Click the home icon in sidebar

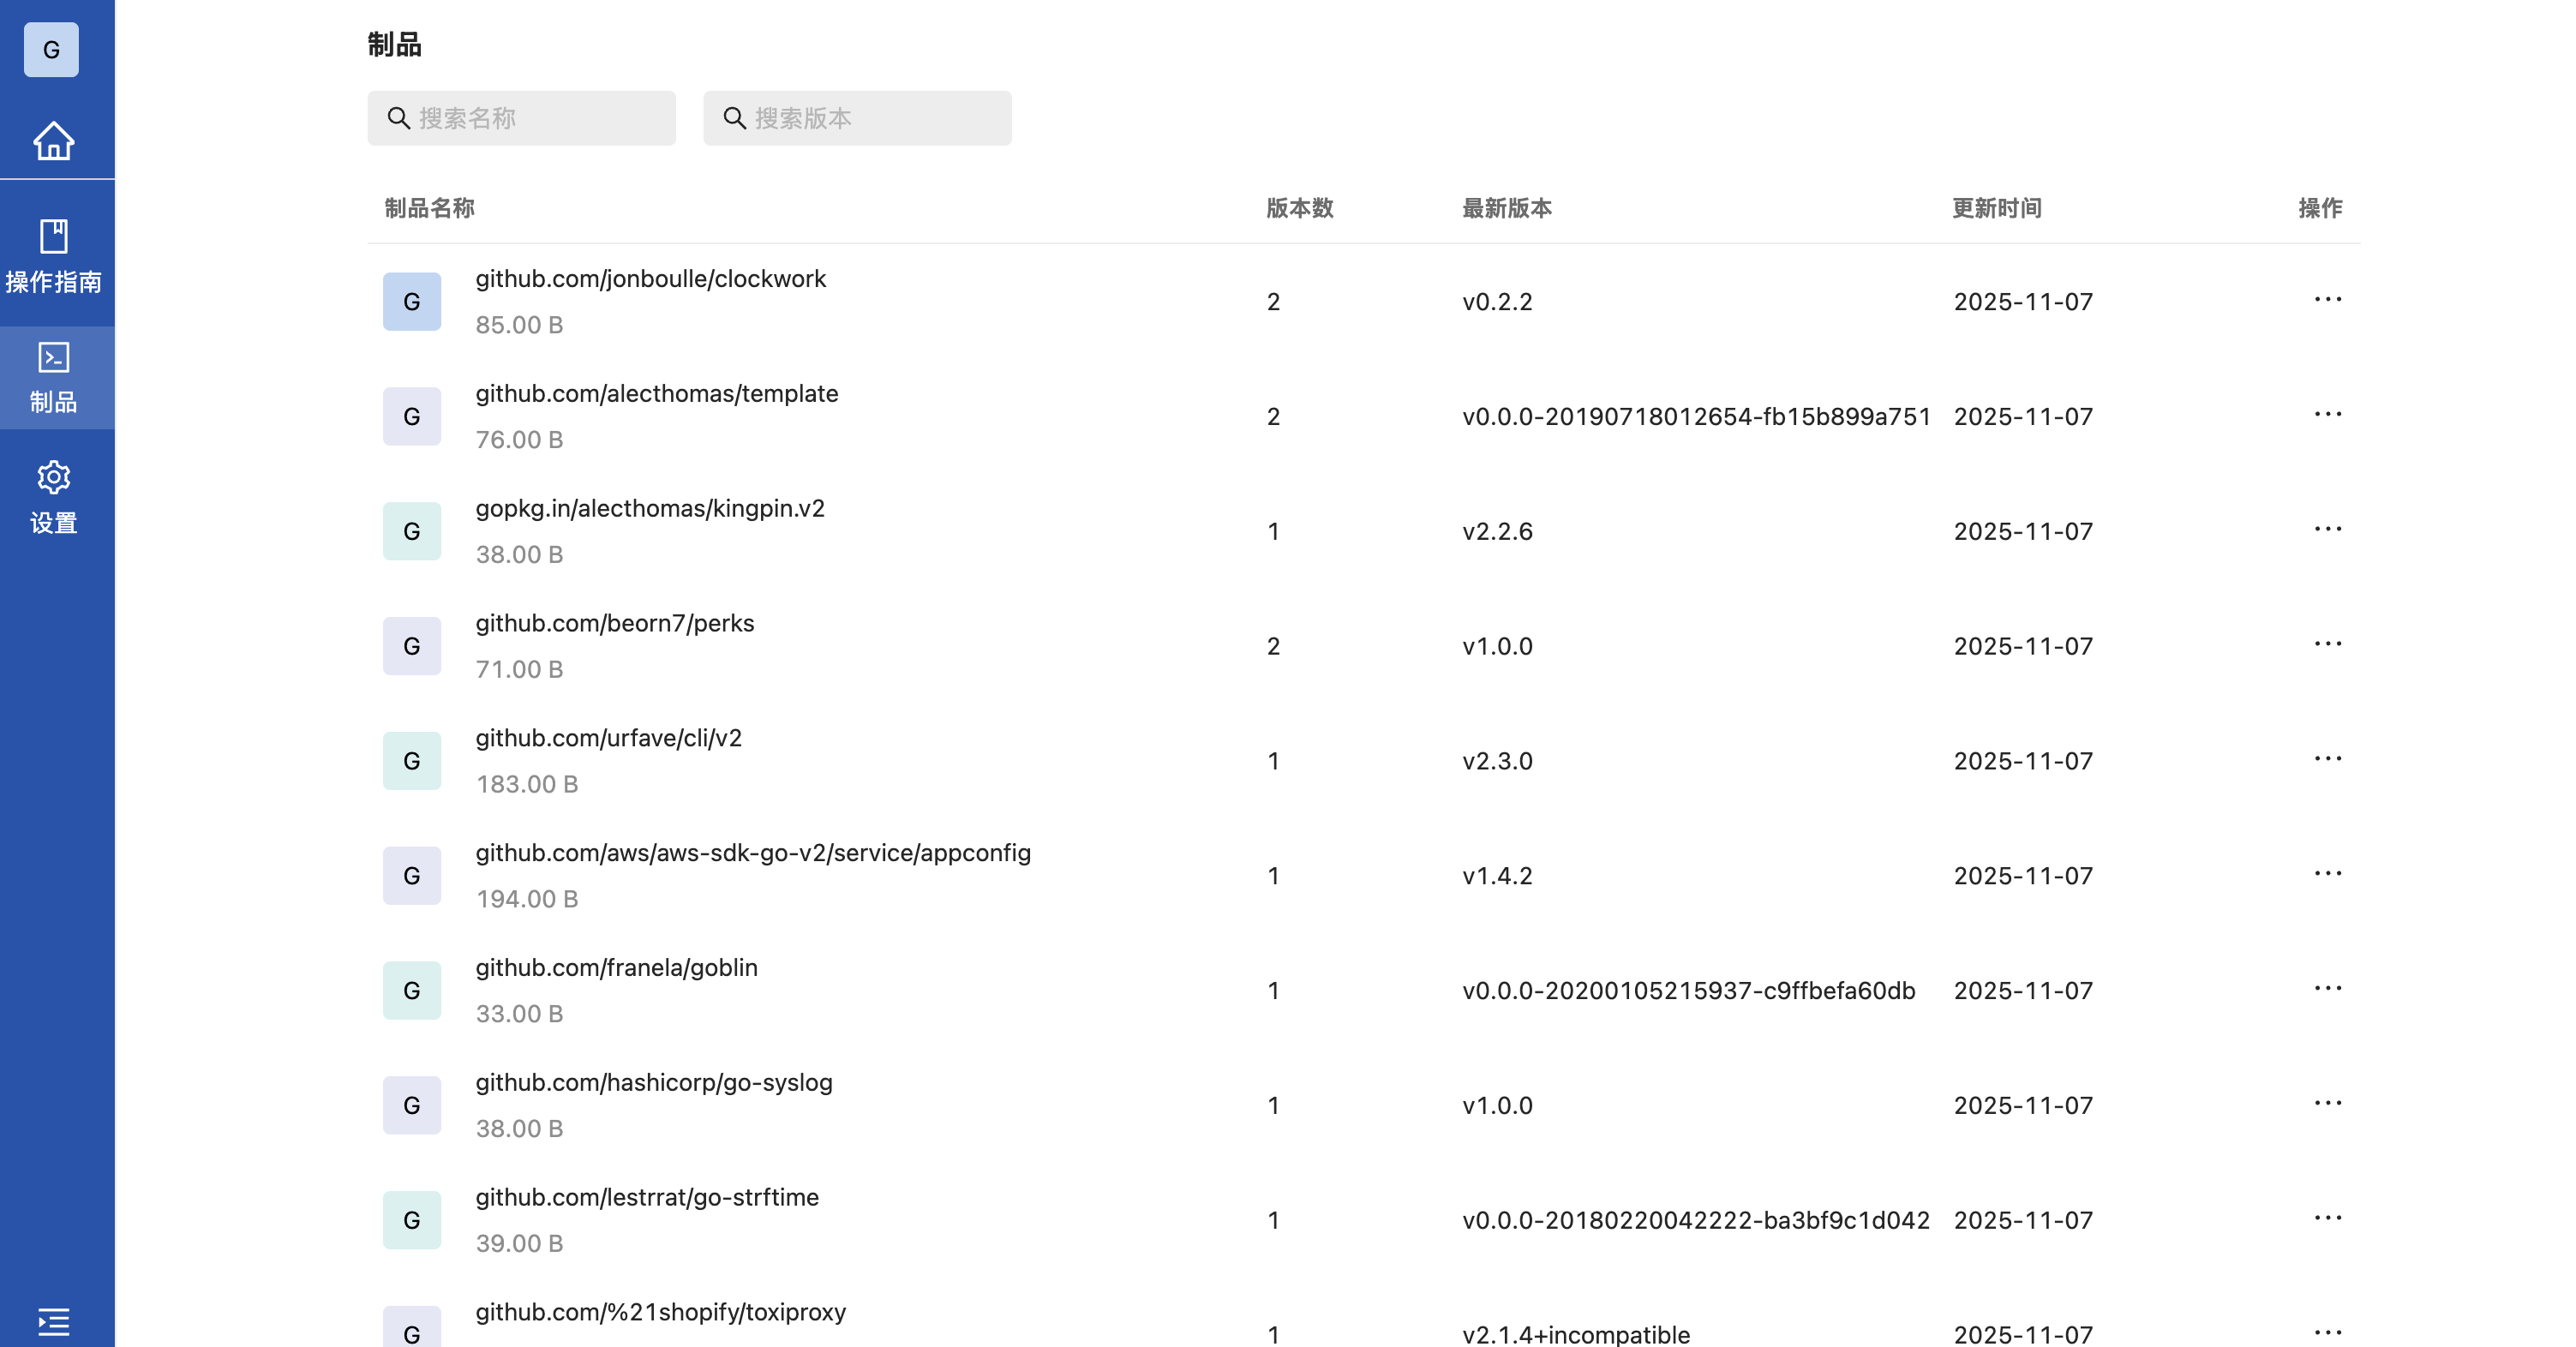tap(53, 141)
